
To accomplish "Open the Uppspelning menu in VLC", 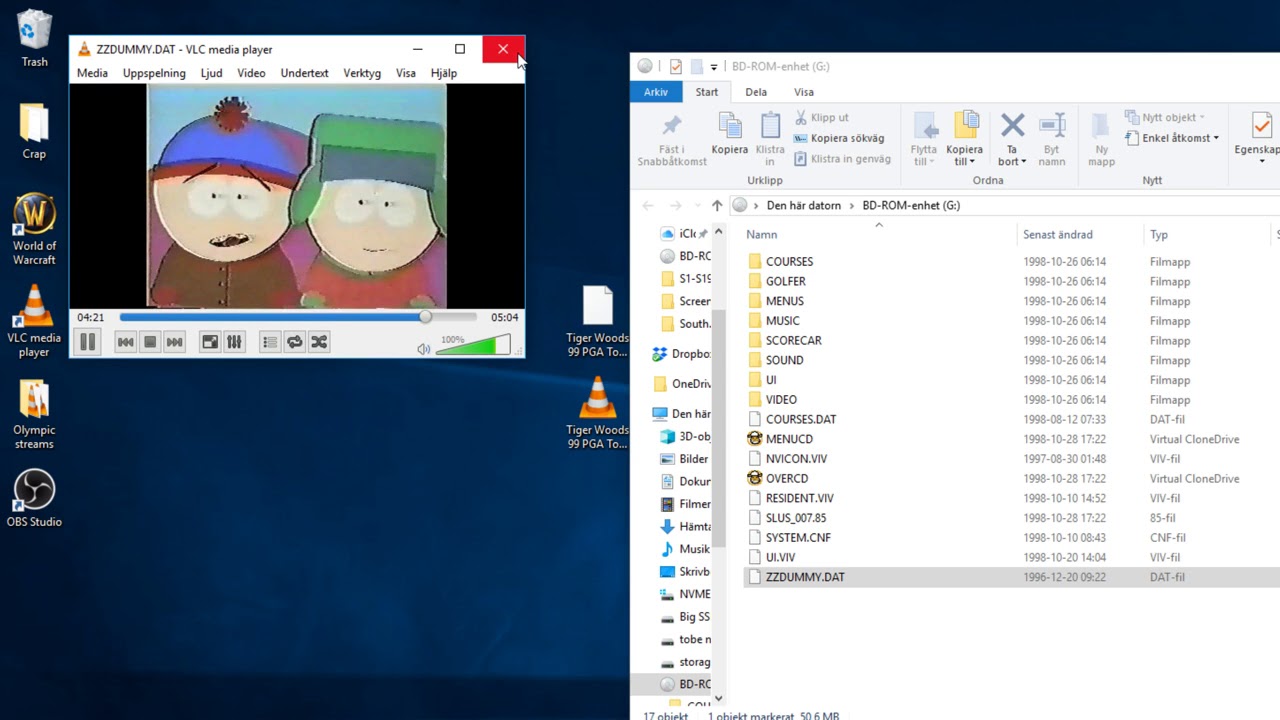I will [154, 73].
